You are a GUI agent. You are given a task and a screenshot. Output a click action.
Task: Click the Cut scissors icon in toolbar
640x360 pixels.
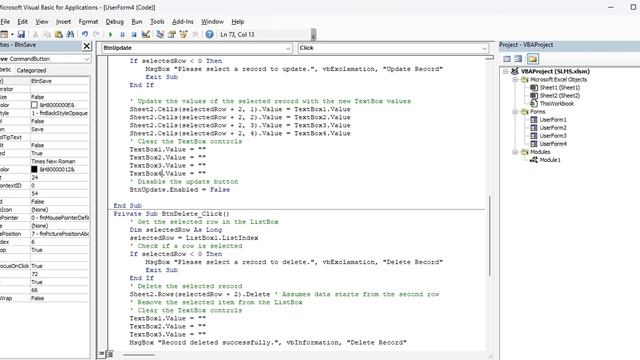click(x=36, y=35)
